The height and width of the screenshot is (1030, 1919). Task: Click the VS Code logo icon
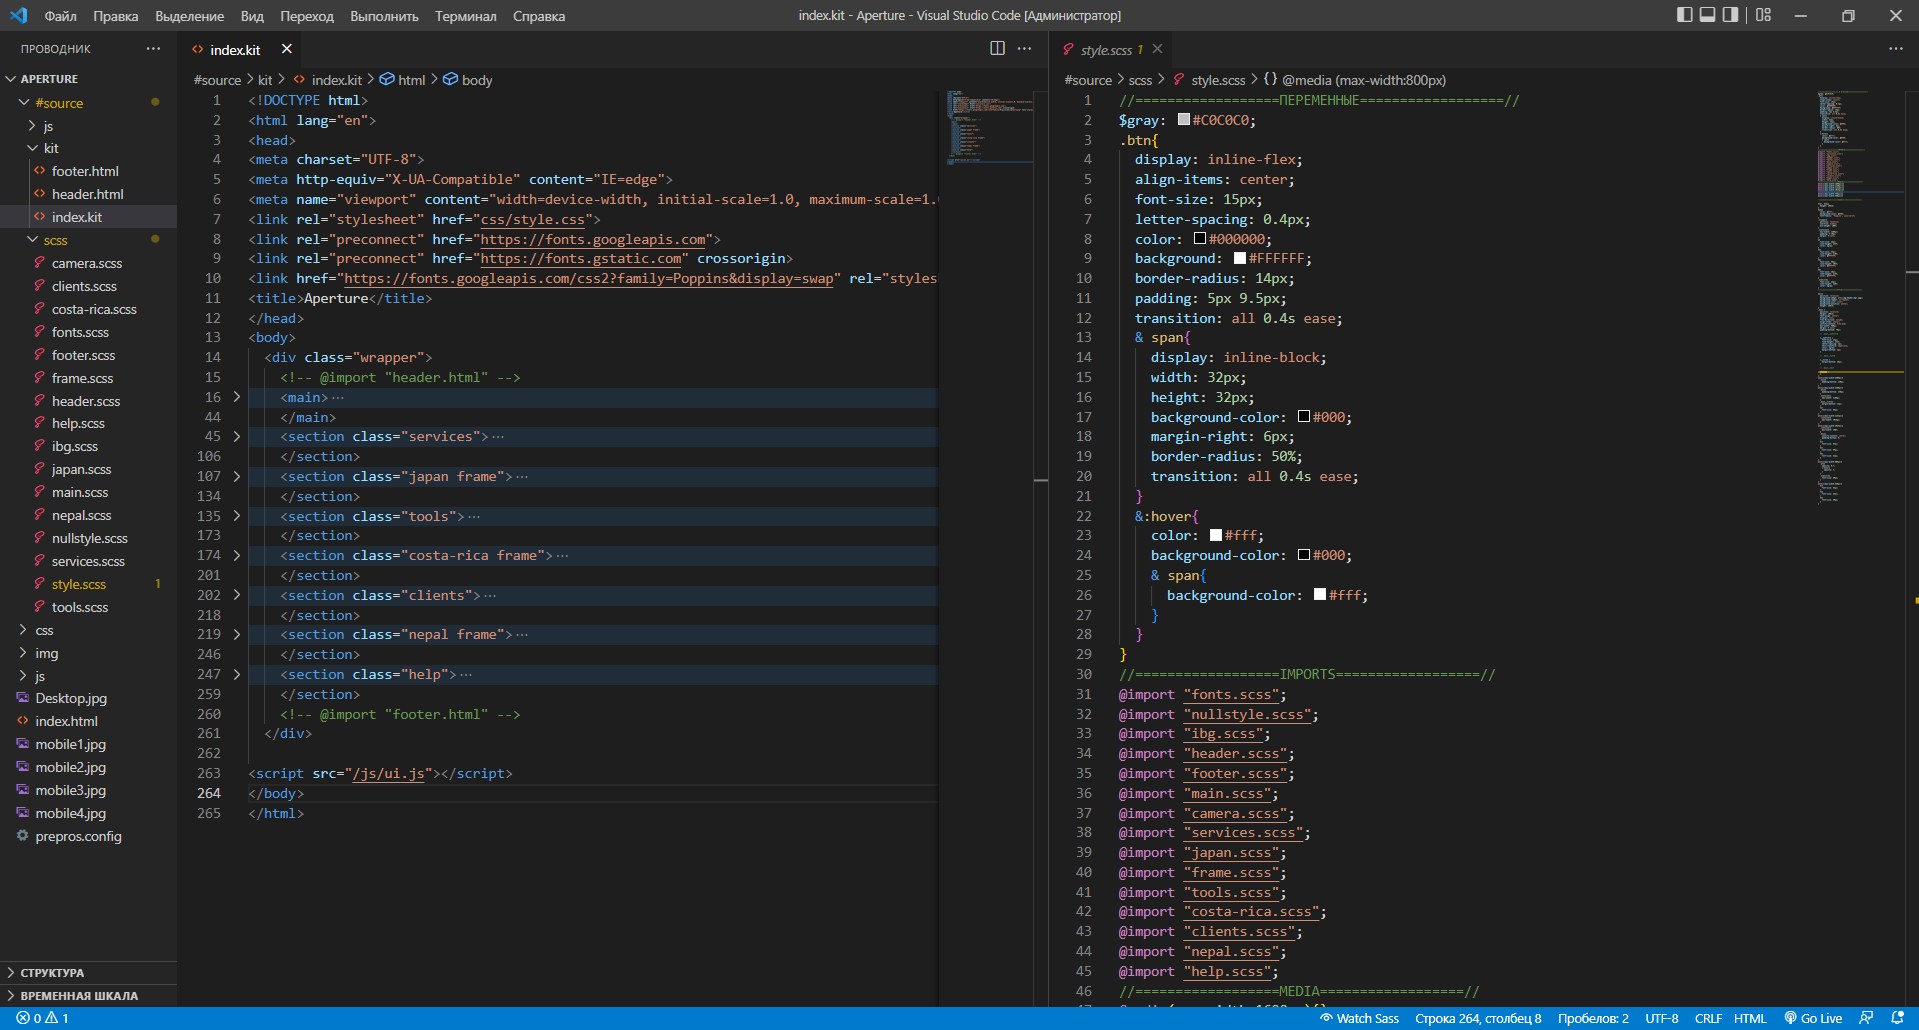(x=19, y=15)
